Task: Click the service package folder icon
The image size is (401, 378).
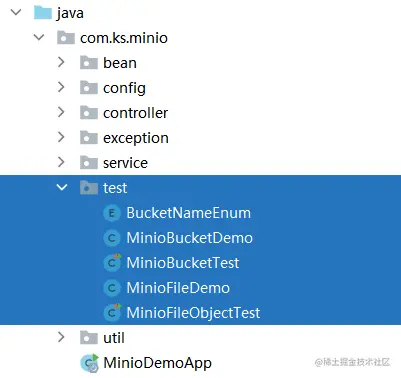Action: (x=89, y=162)
